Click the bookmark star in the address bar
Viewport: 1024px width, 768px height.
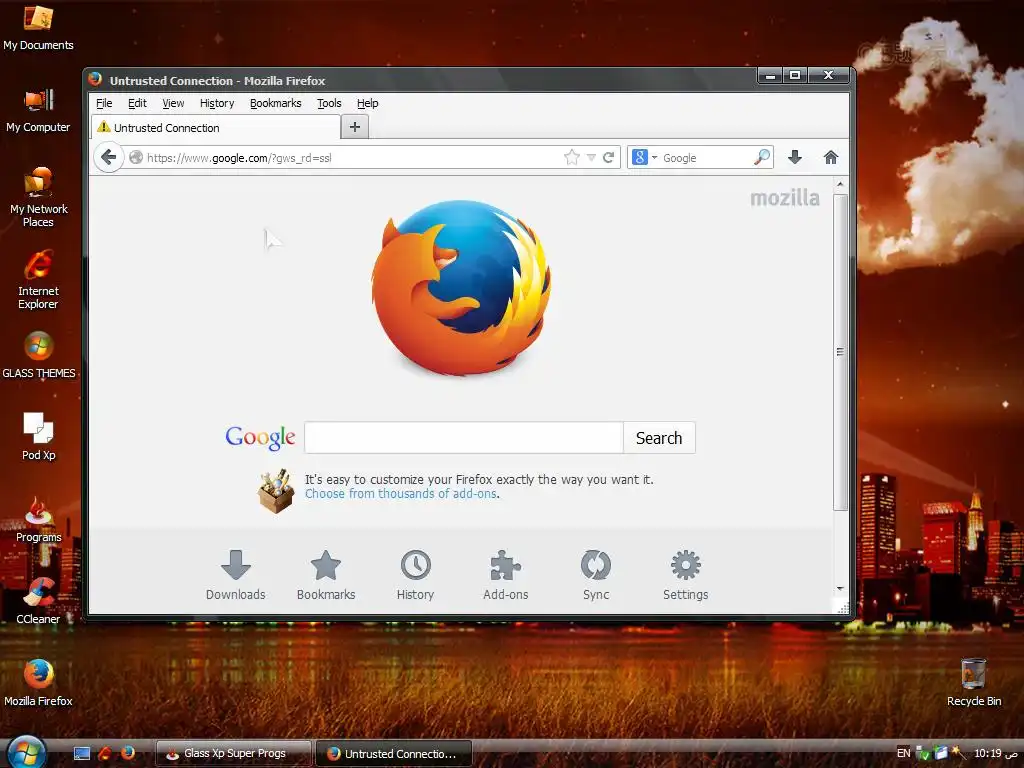571,157
